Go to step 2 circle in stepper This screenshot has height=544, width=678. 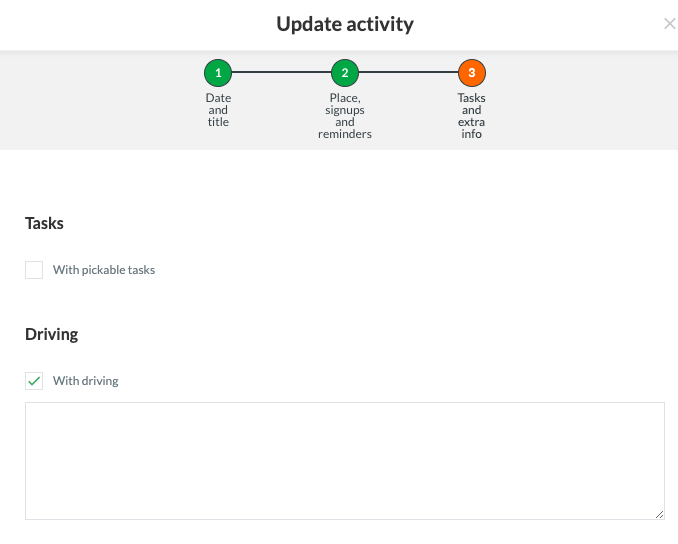345,73
